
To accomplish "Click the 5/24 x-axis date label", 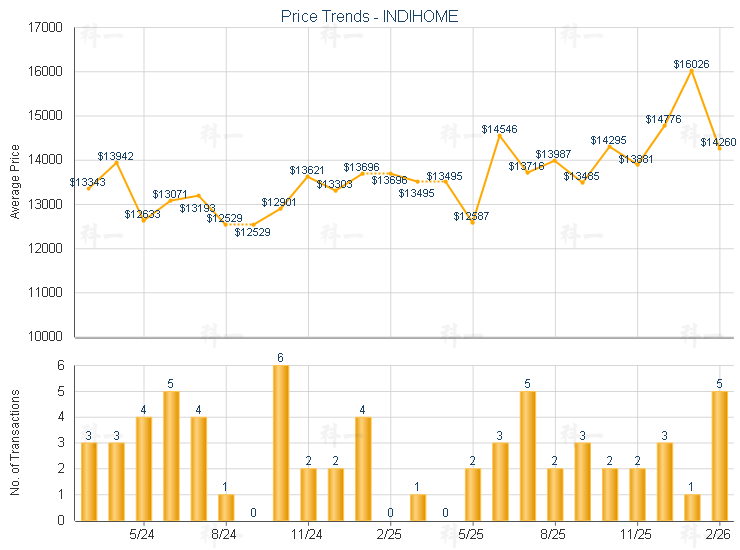I will point(143,535).
